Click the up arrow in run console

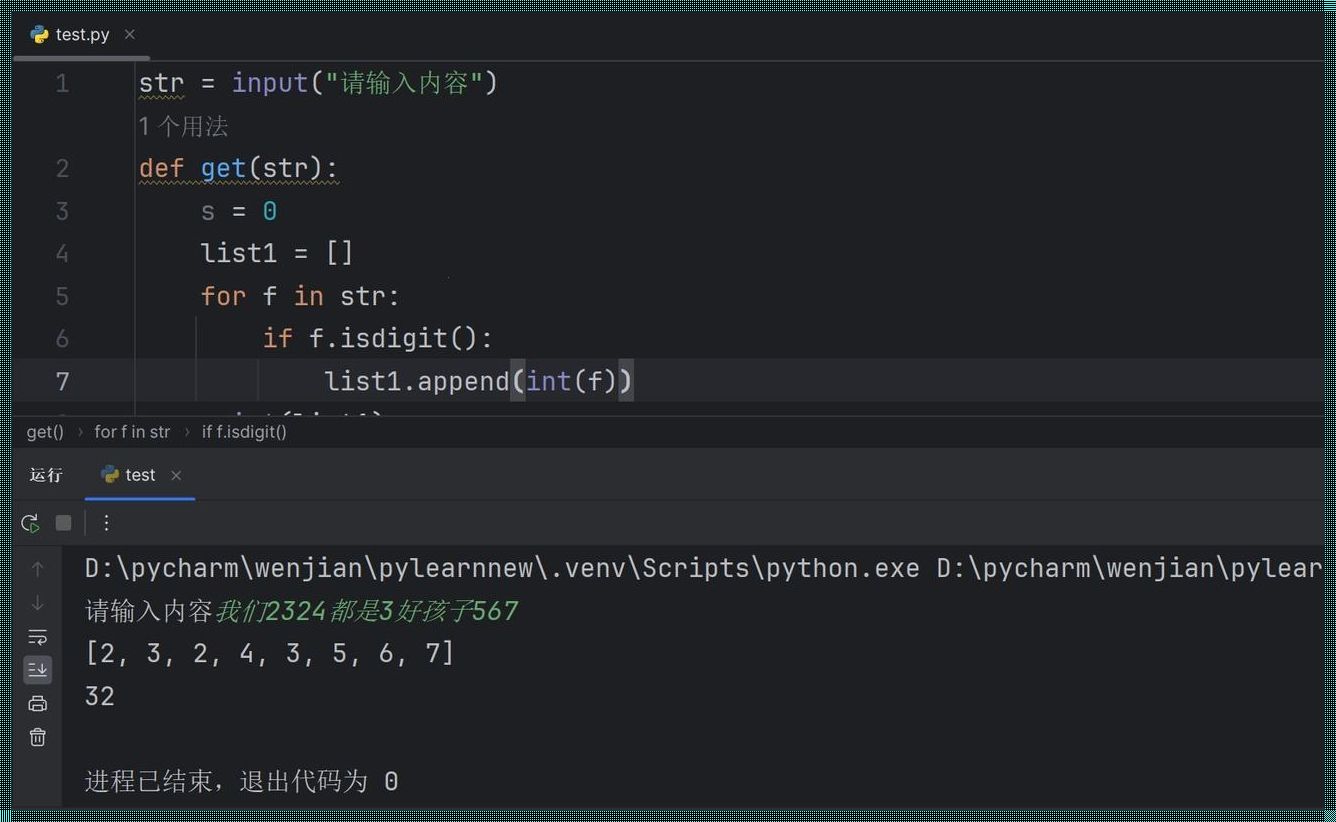tap(37, 569)
